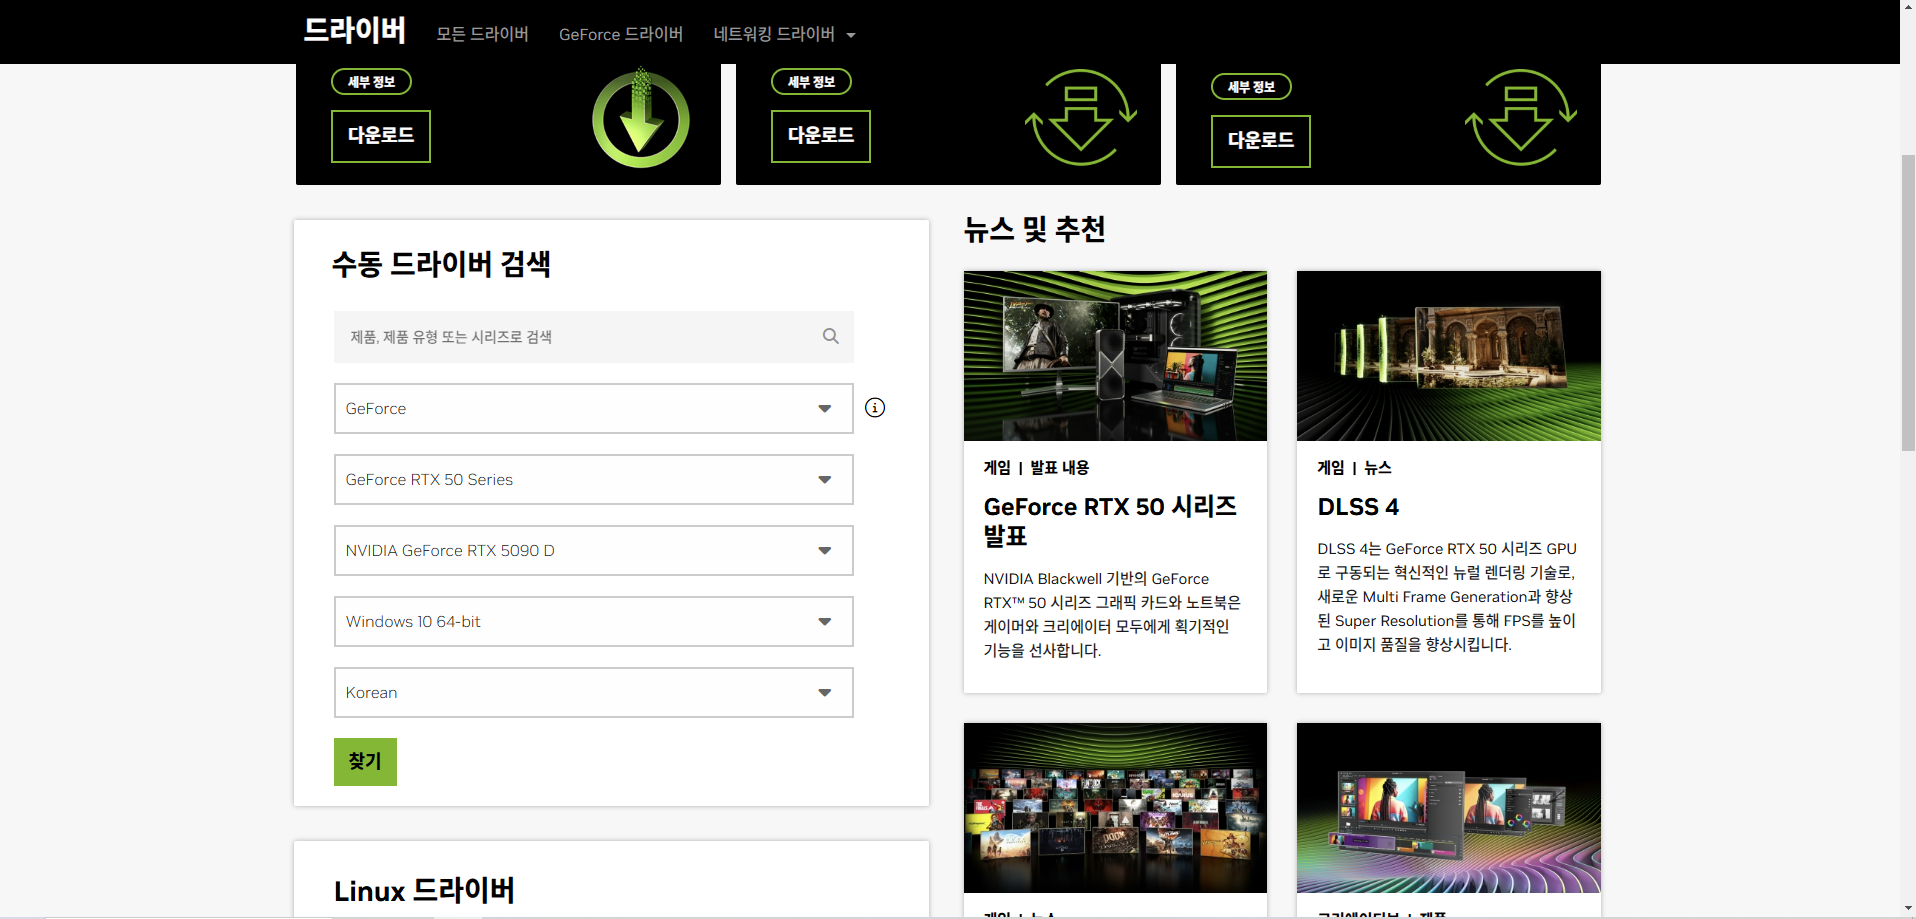
Task: Expand the GeForce RTX 50 Series dropdown
Action: tap(593, 480)
